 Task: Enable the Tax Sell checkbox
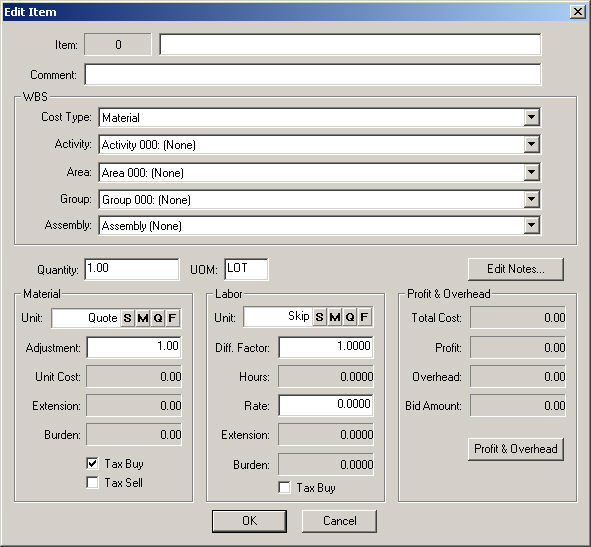92,482
